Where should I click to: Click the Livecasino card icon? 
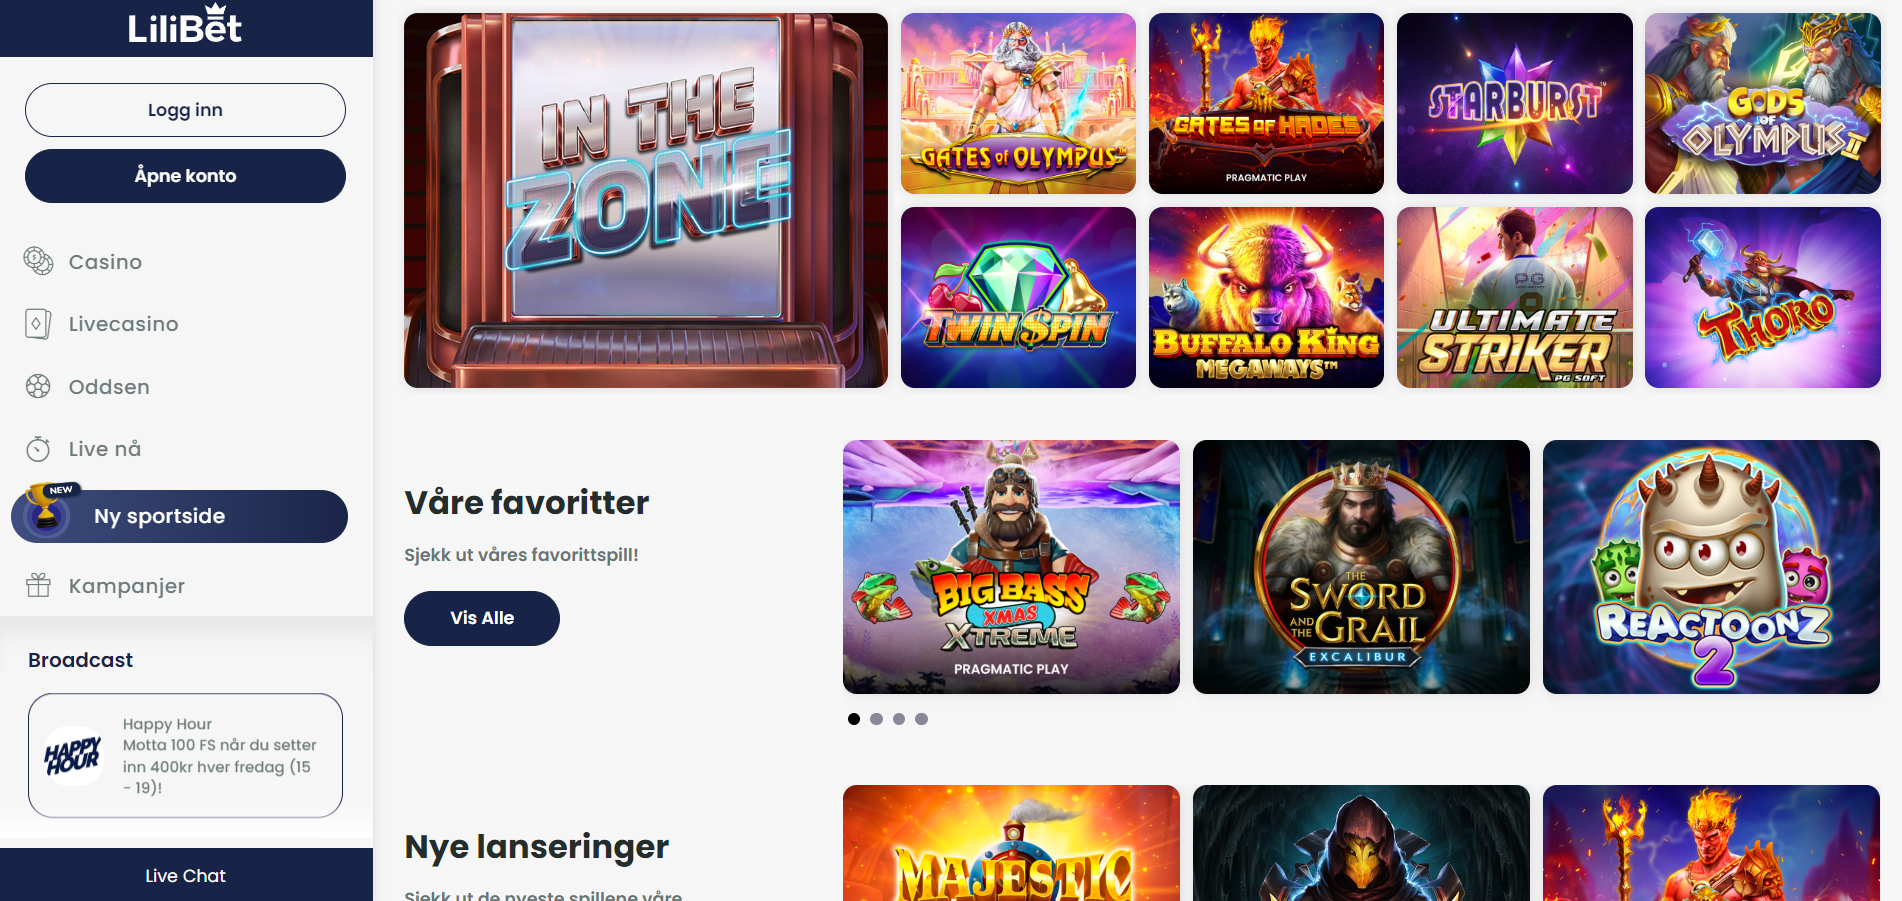pyautogui.click(x=38, y=324)
